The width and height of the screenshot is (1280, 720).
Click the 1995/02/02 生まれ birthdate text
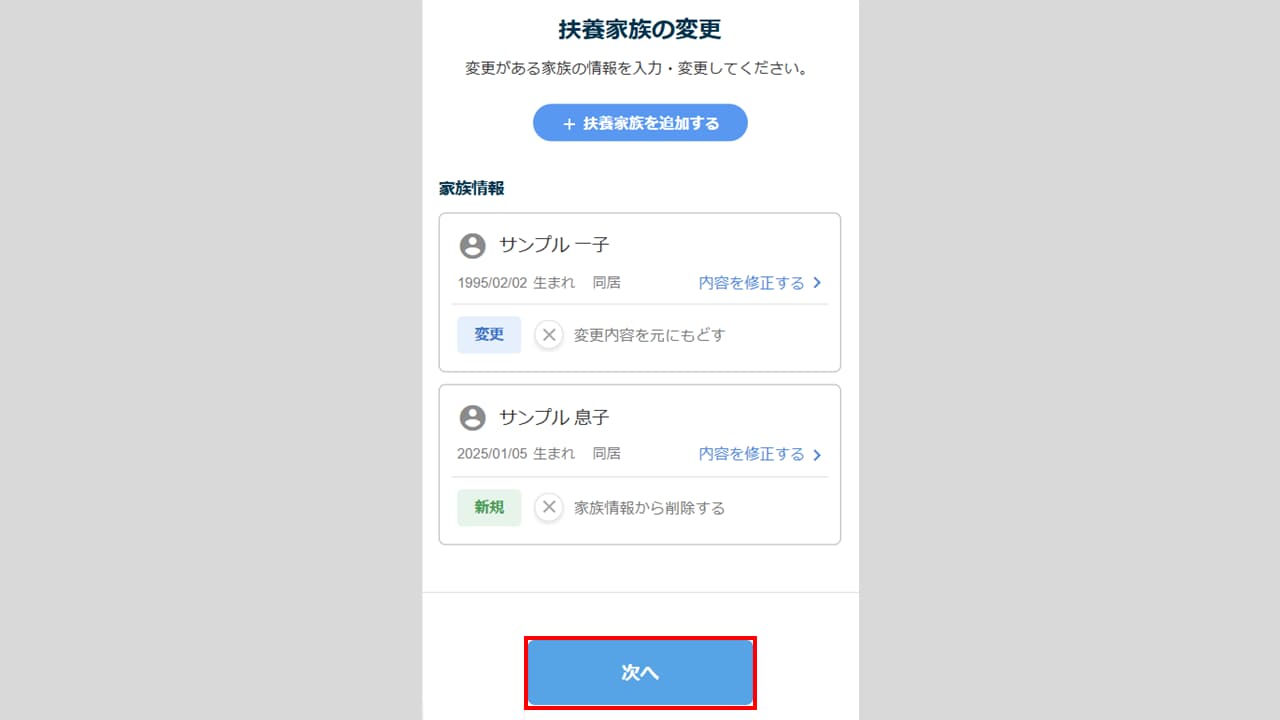tap(516, 283)
